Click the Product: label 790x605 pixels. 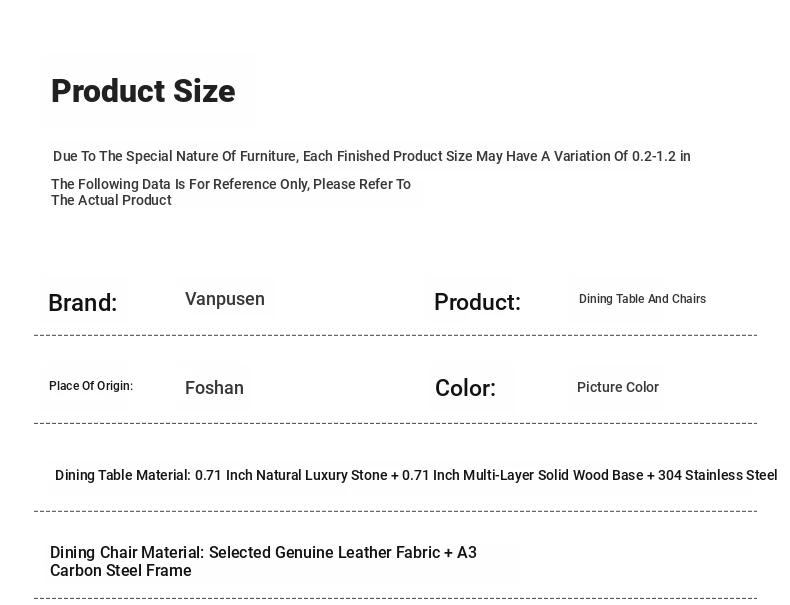[477, 302]
